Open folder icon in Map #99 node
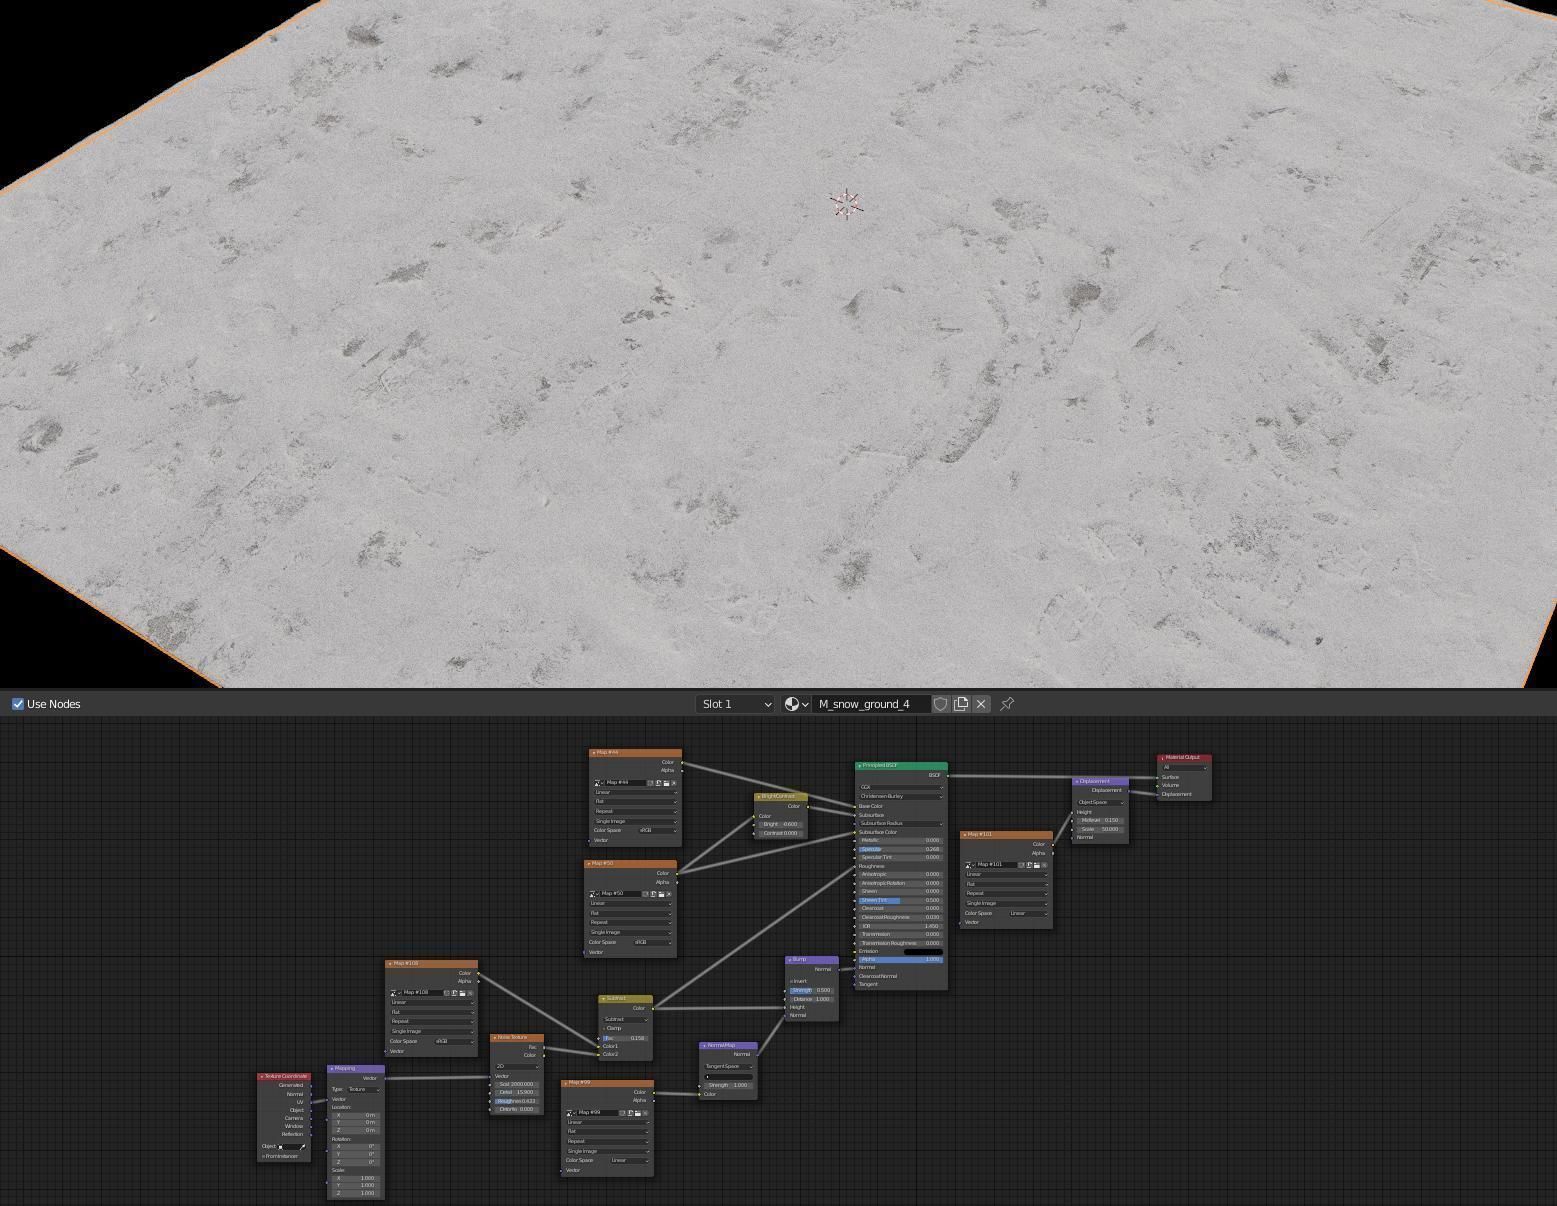 click(638, 1113)
